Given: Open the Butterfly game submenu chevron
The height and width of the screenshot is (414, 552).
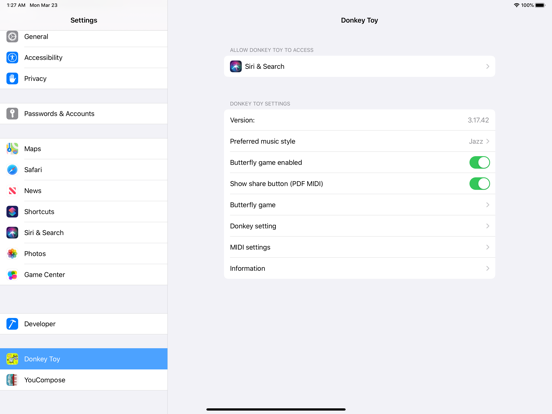Looking at the screenshot, I should (x=488, y=205).
